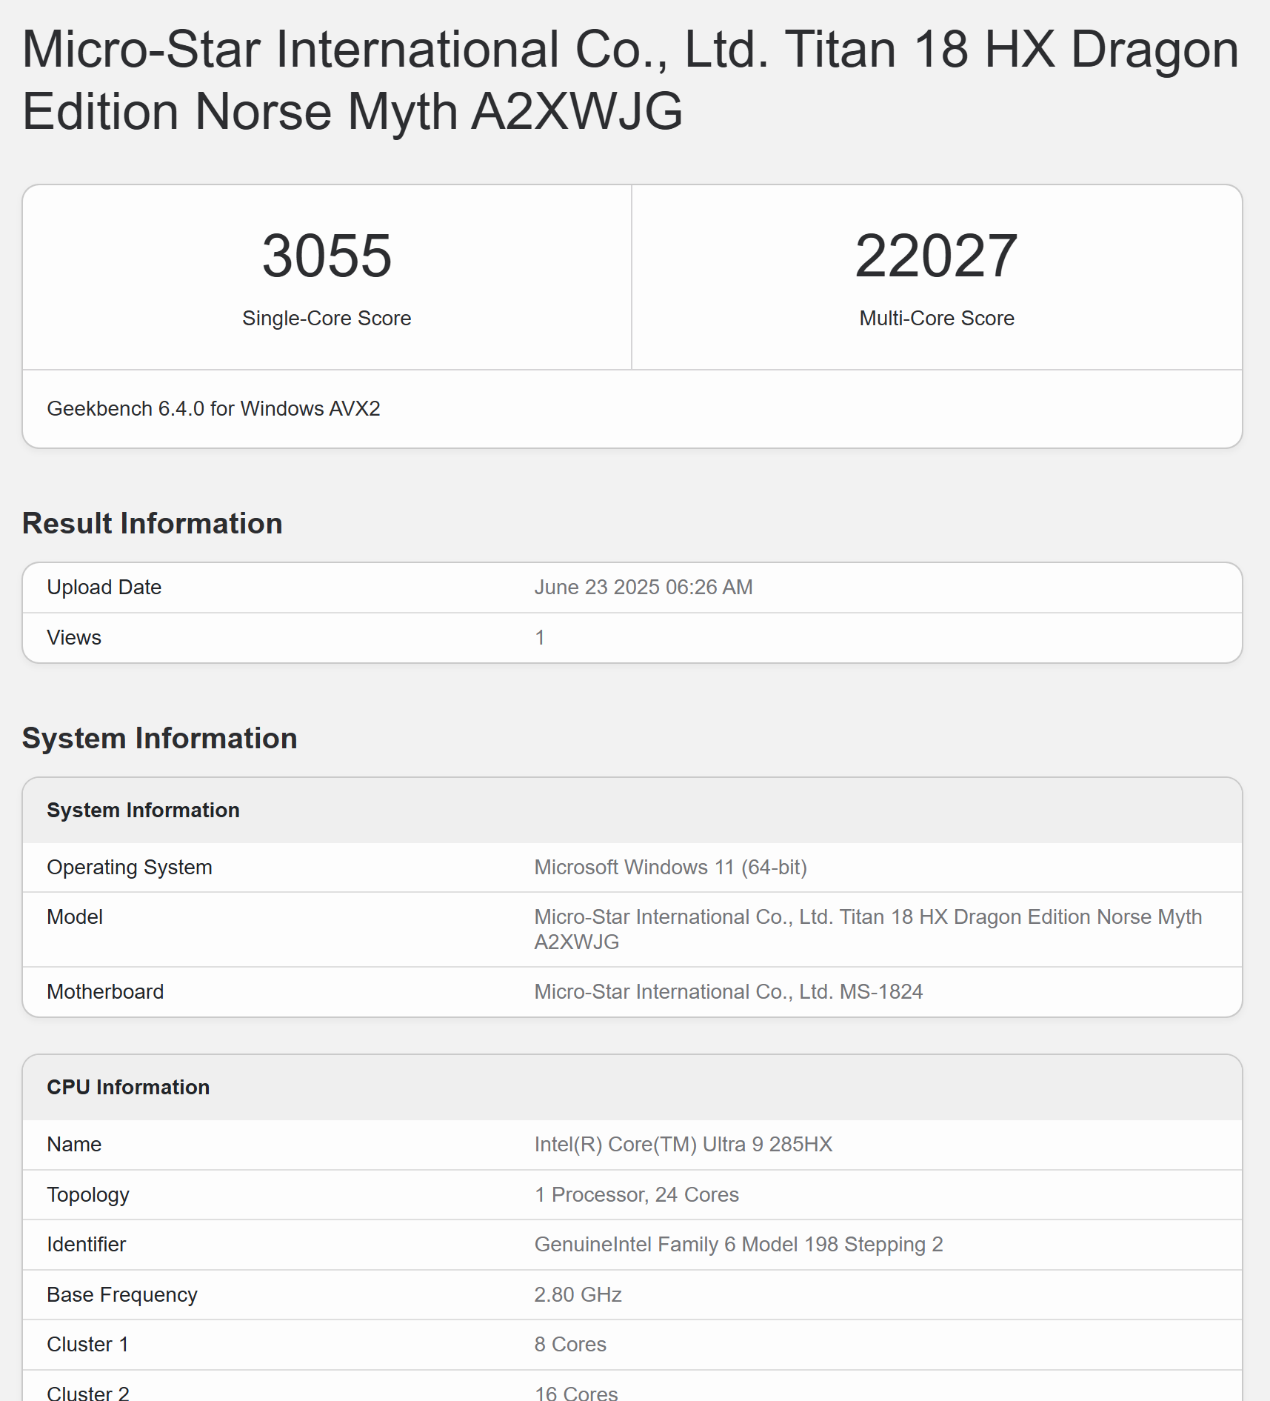The width and height of the screenshot is (1270, 1401).
Task: Click the Result Information heading
Action: point(152,523)
